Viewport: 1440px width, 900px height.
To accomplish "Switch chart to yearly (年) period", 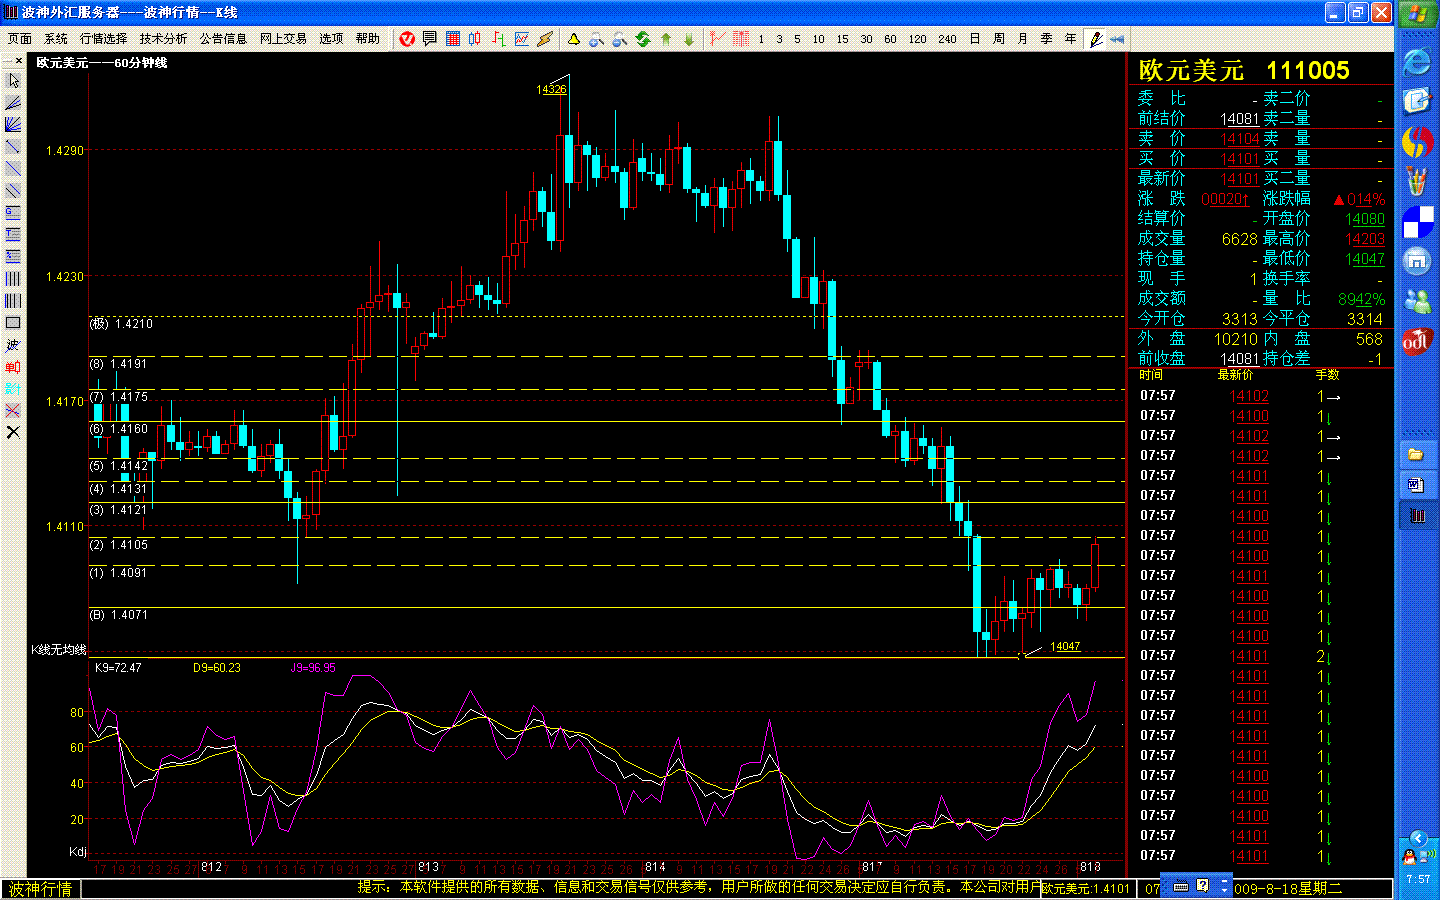I will (1071, 39).
